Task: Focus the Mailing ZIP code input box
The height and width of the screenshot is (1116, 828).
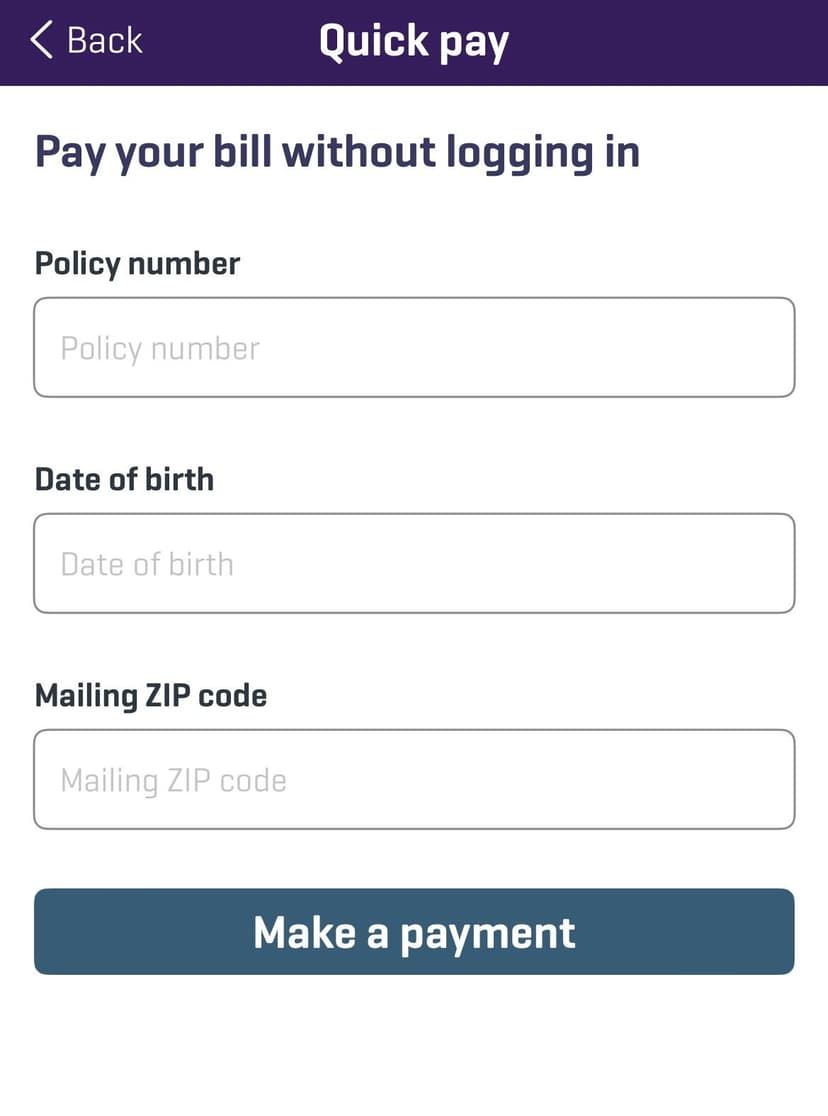Action: tap(414, 779)
